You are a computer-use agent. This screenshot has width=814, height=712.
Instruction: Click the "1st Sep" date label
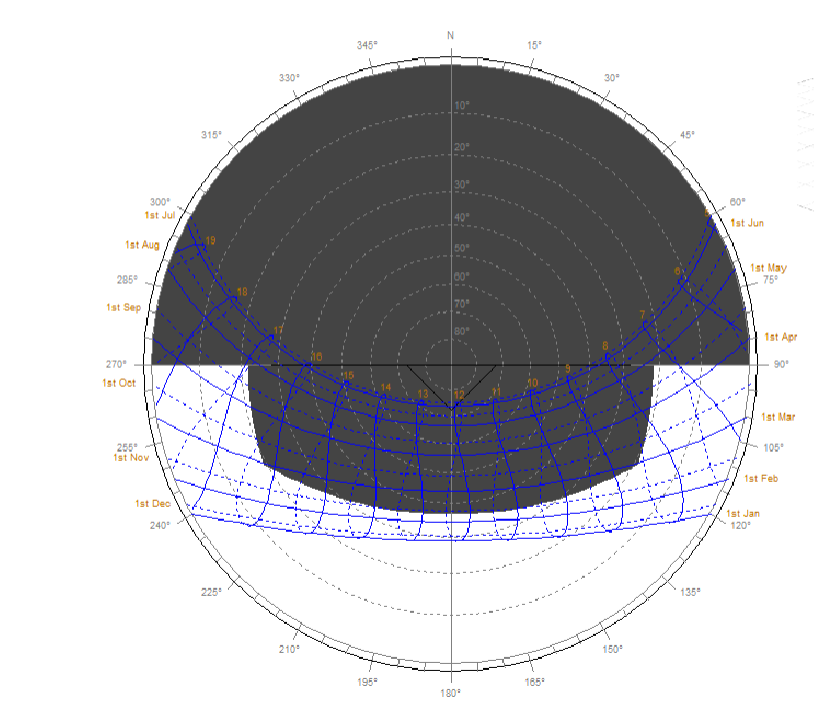[x=124, y=307]
